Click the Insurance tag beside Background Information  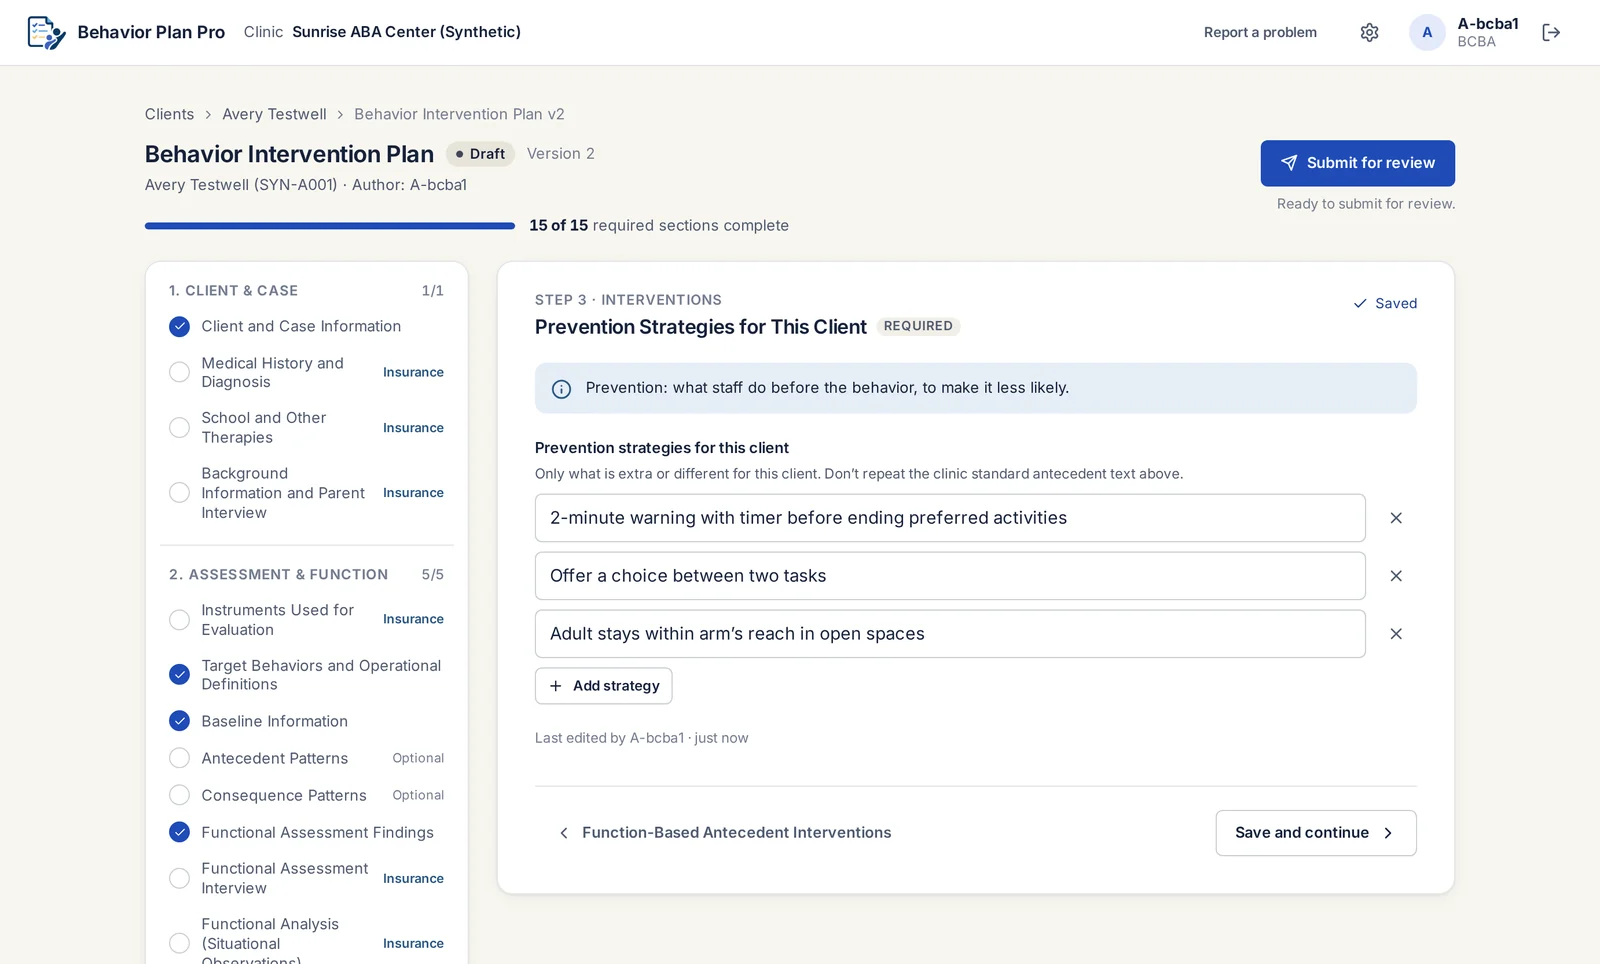[413, 493]
